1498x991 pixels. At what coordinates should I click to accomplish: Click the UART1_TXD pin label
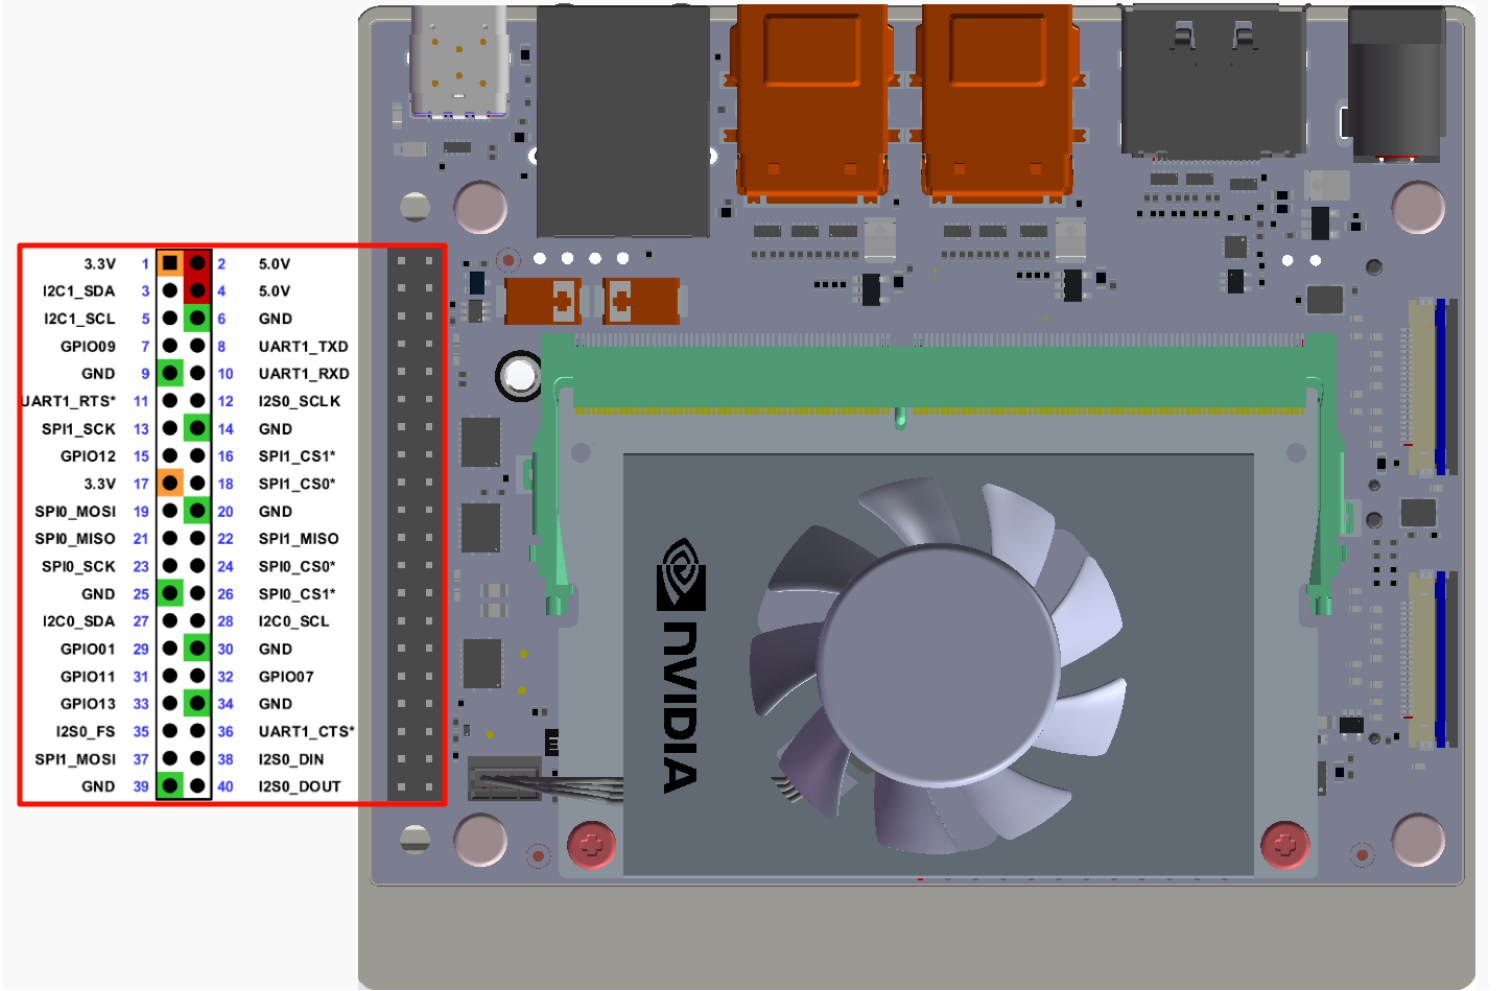(x=303, y=346)
